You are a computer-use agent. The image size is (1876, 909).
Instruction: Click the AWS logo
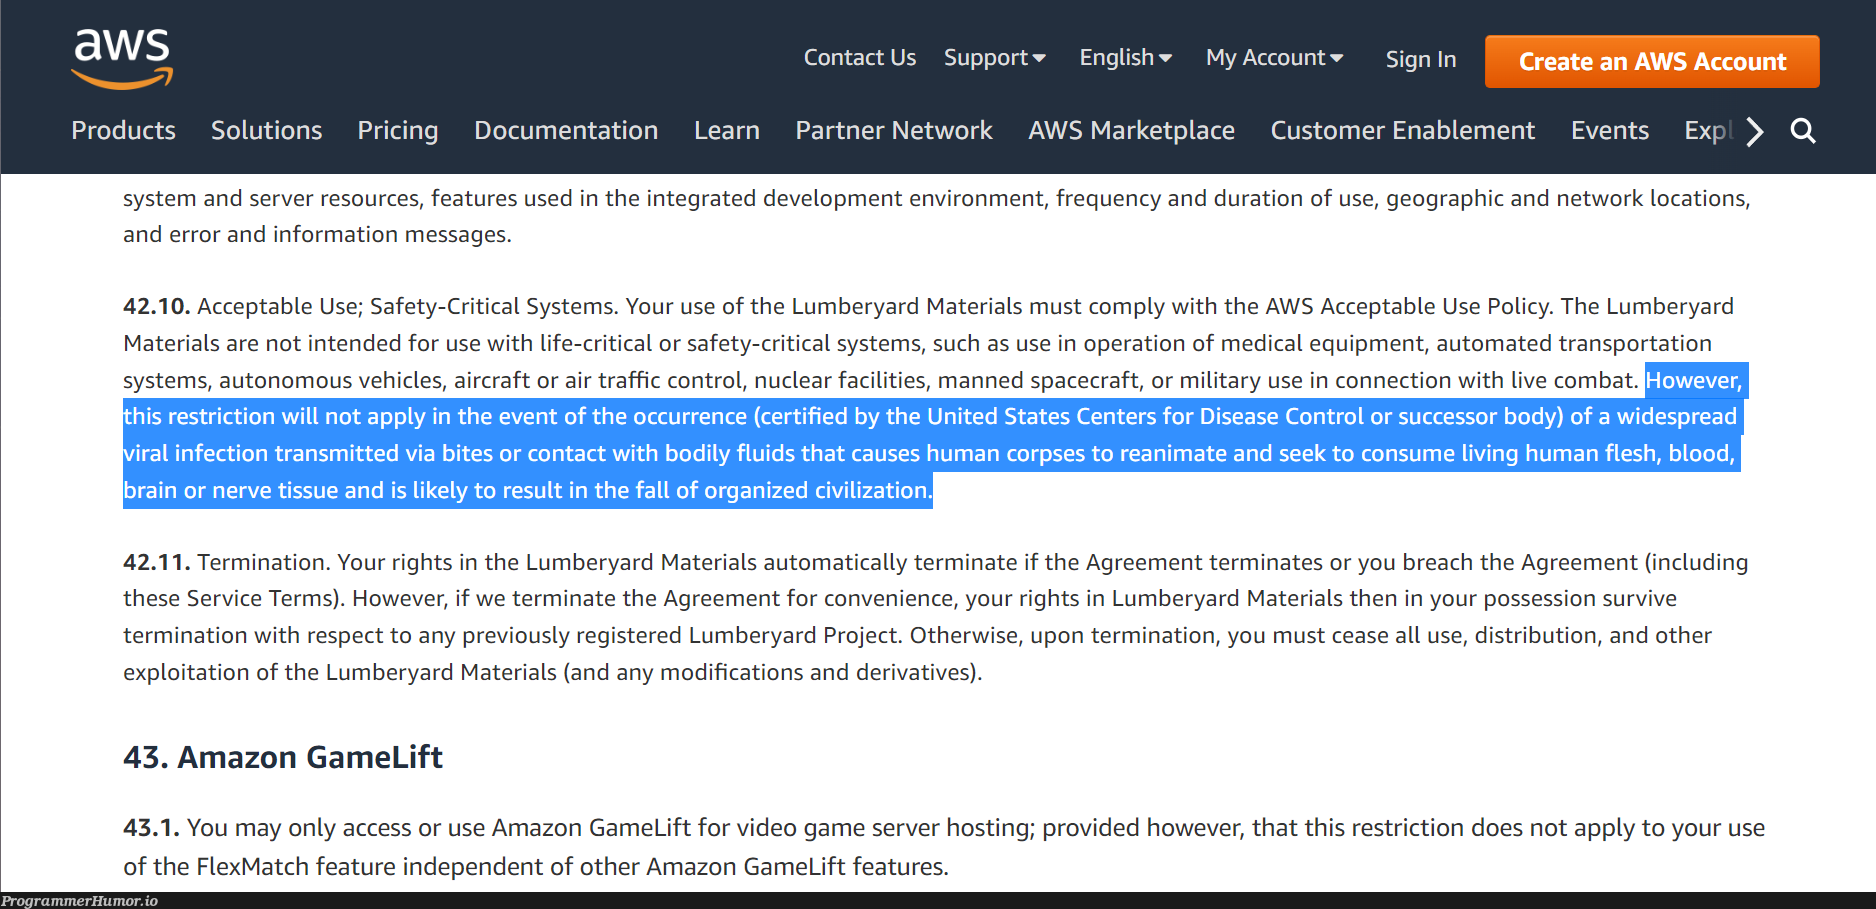[122, 58]
